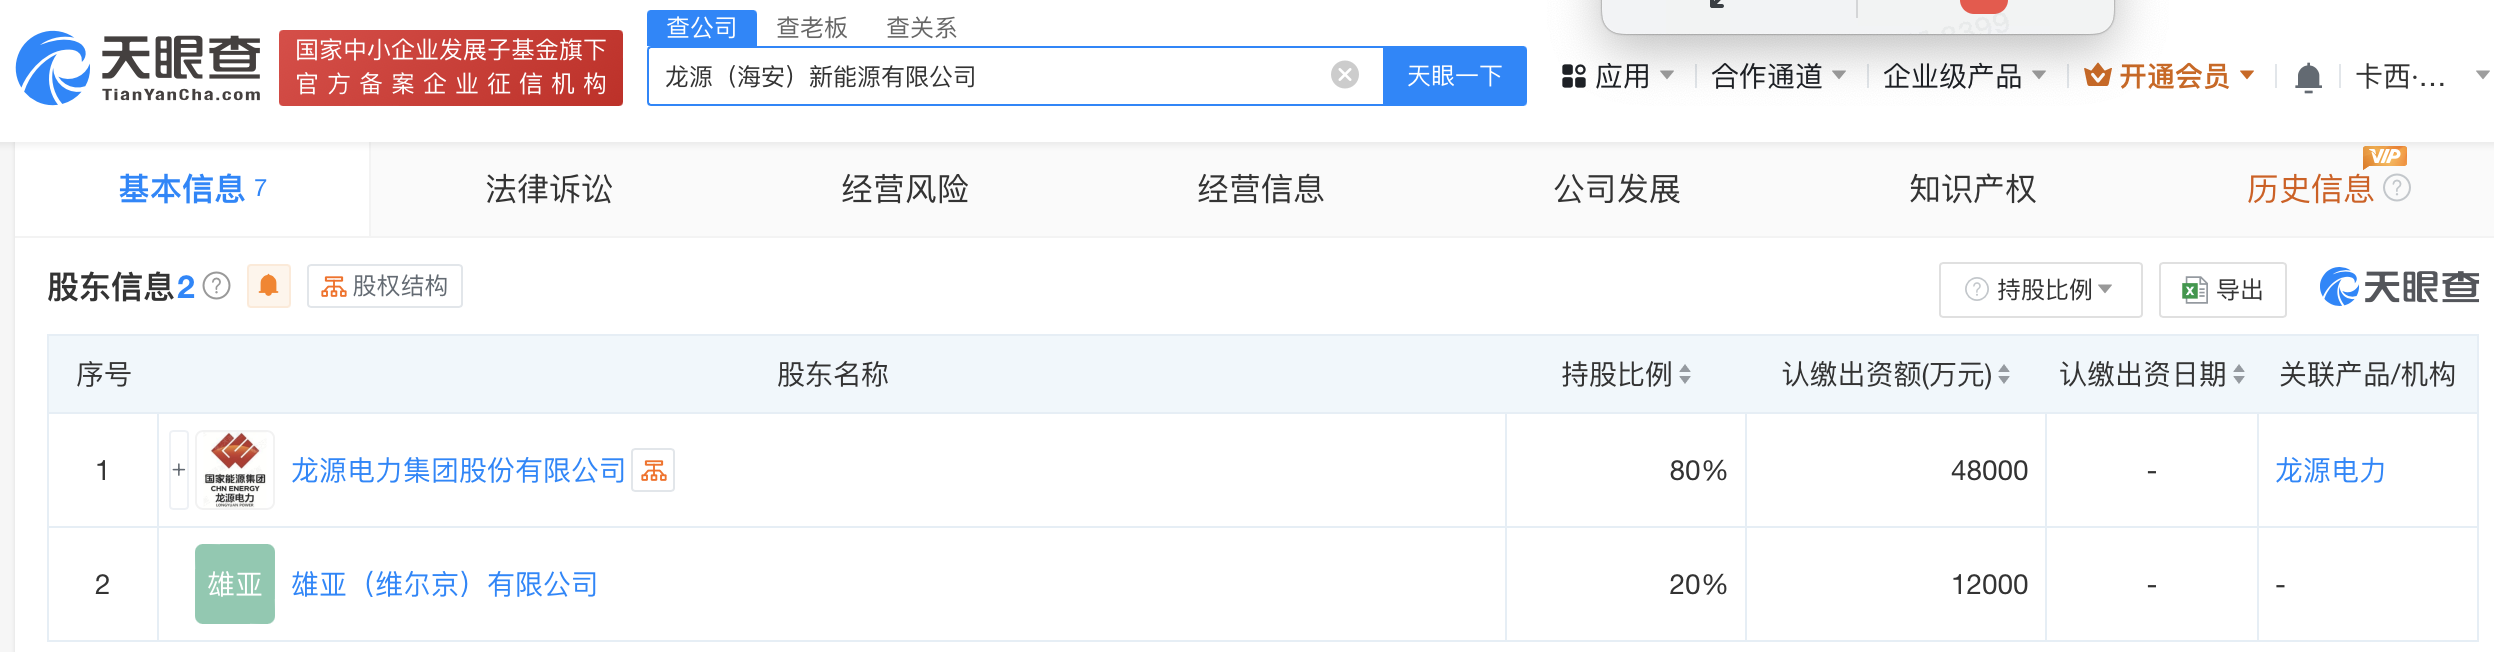
Task: Click the orange bell beside 股东信息
Action: (269, 286)
